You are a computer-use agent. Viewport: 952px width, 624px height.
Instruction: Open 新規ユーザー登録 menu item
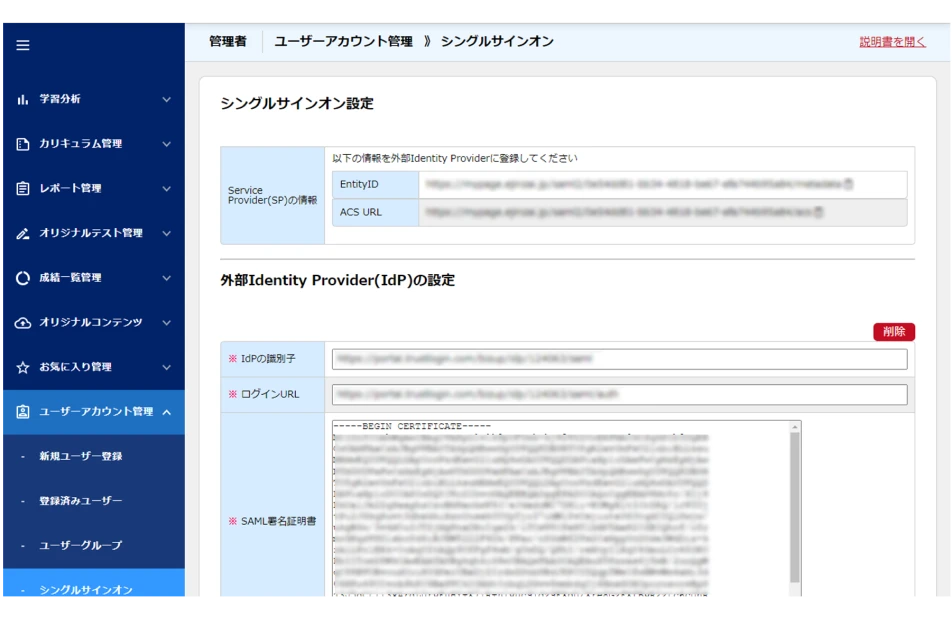pos(81,456)
